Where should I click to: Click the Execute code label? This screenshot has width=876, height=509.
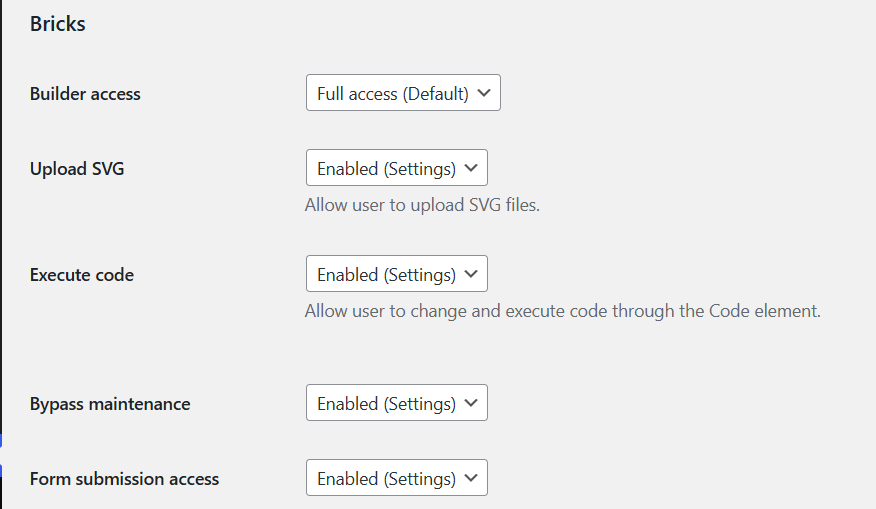[x=82, y=275]
